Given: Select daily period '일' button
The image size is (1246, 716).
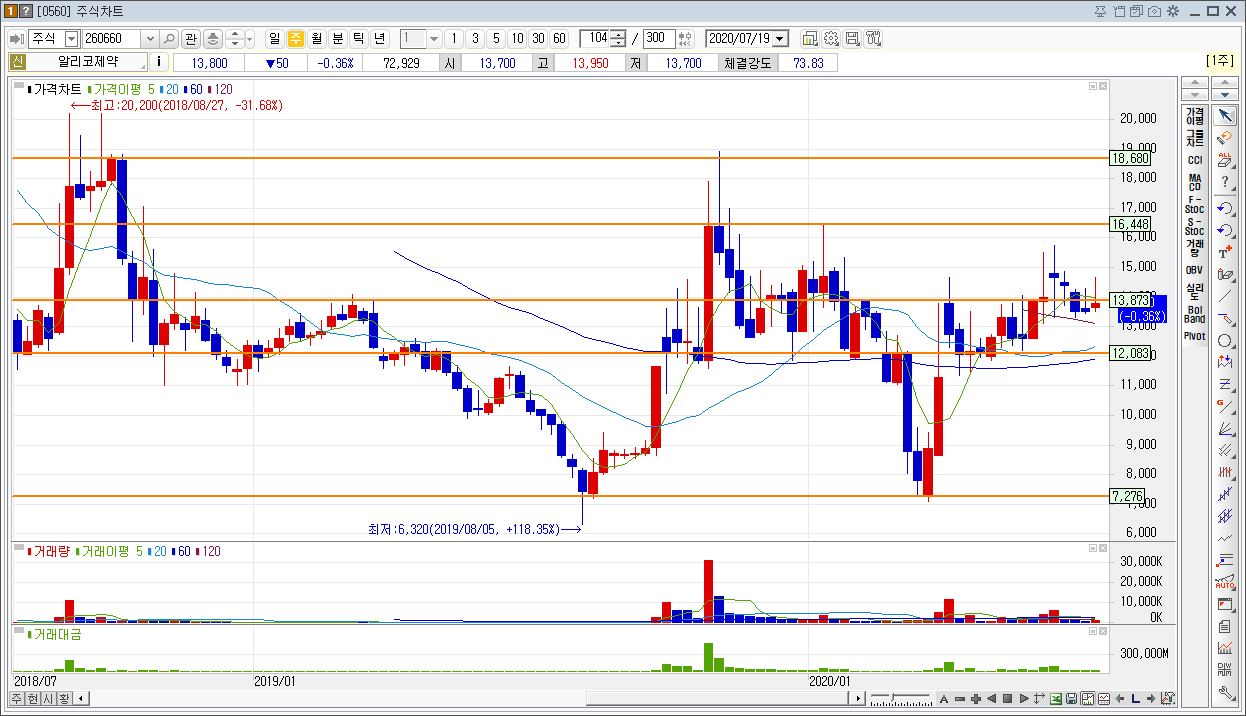Looking at the screenshot, I should [274, 39].
